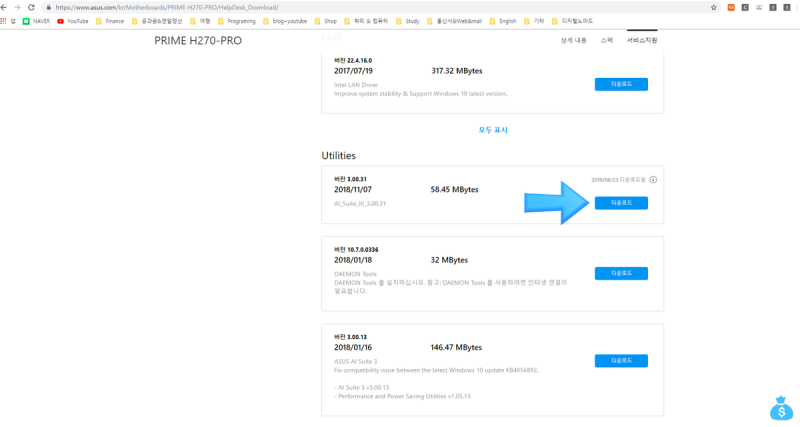Click the download info icon beside 2019/06/23
Image resolution: width=800 pixels, height=427 pixels.
(653, 180)
